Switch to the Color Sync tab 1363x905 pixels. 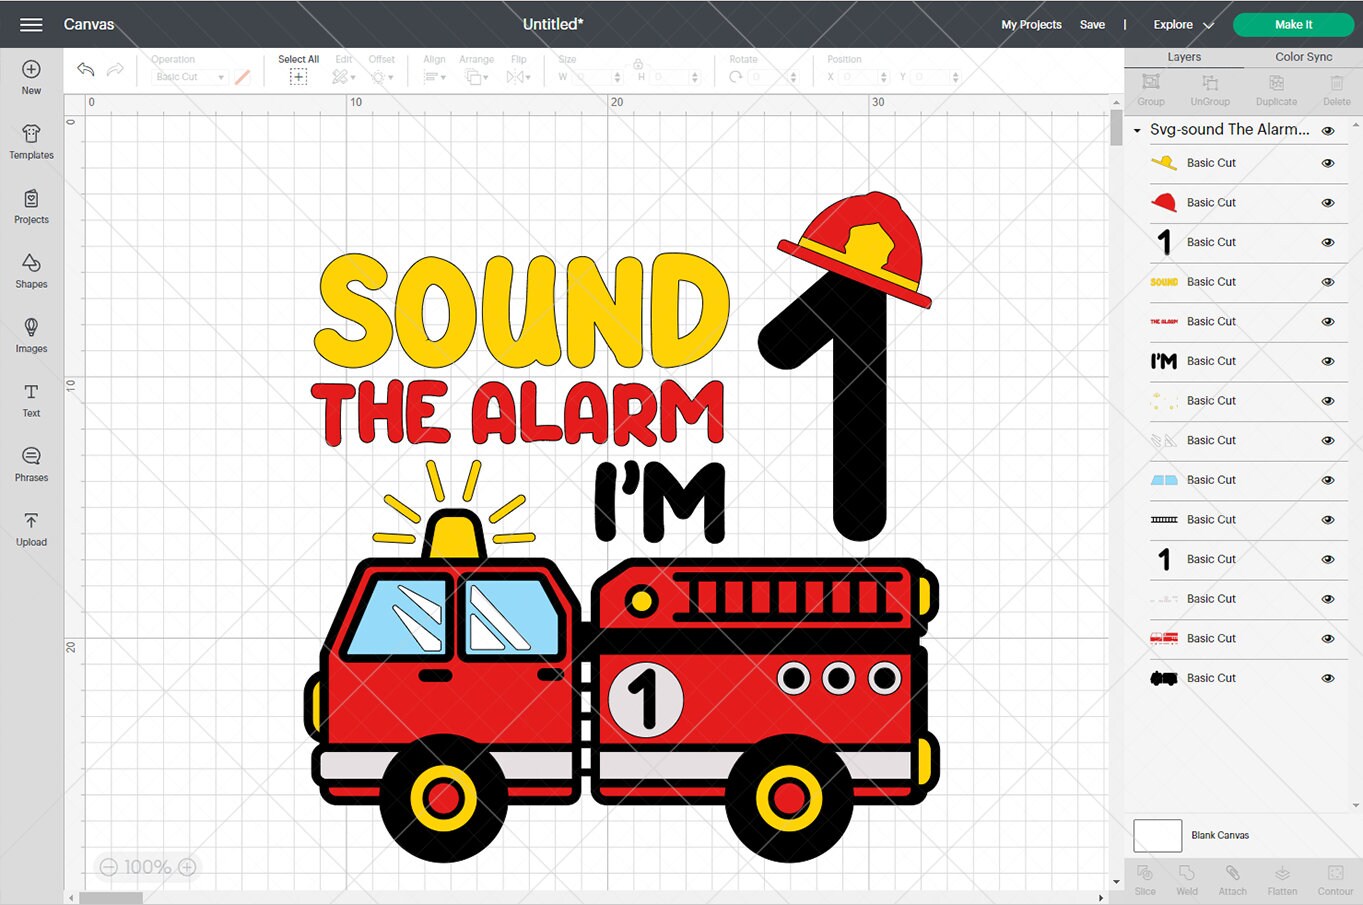[x=1303, y=57]
